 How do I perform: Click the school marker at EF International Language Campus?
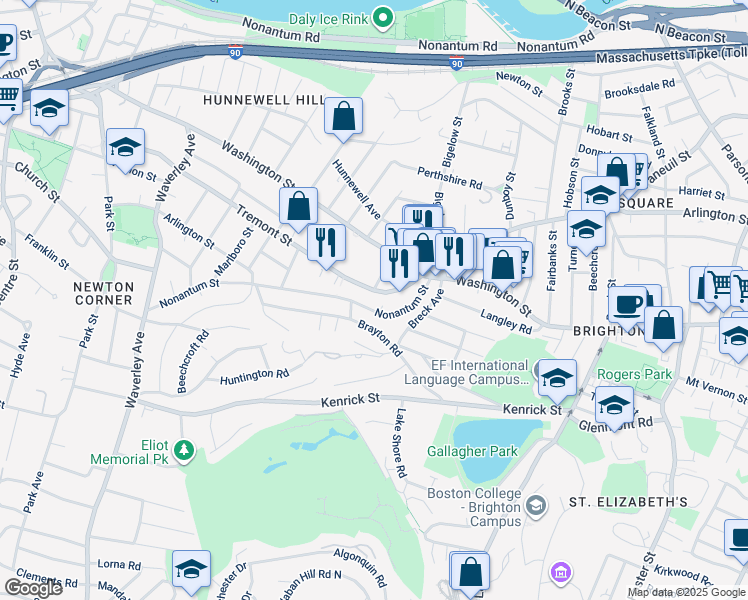557,379
